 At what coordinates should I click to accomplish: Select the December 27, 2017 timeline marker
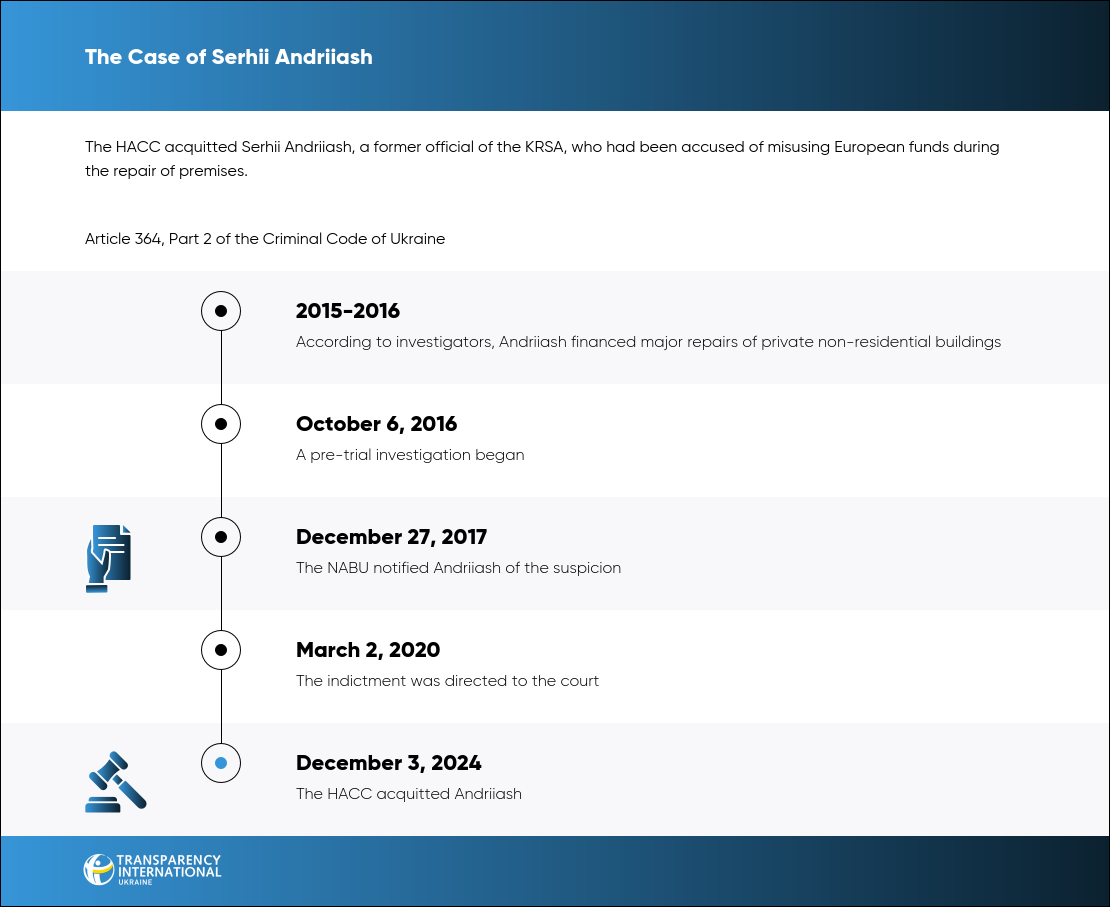[221, 537]
